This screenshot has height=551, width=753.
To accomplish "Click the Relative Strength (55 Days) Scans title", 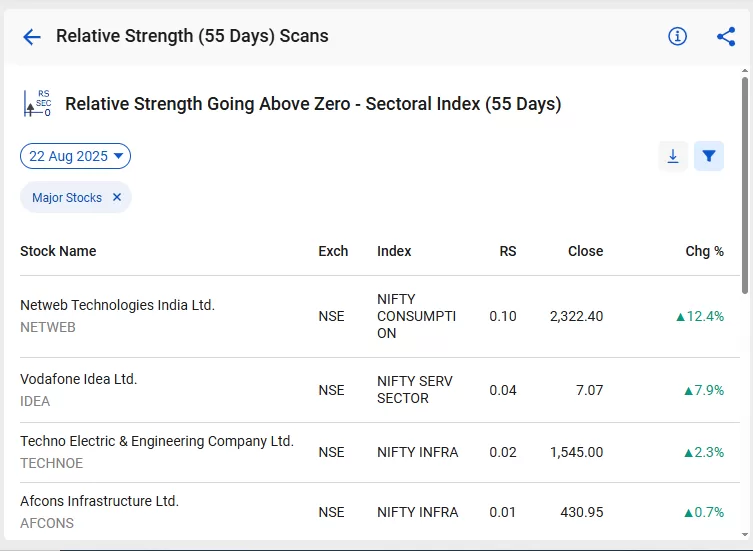I will [x=192, y=36].
